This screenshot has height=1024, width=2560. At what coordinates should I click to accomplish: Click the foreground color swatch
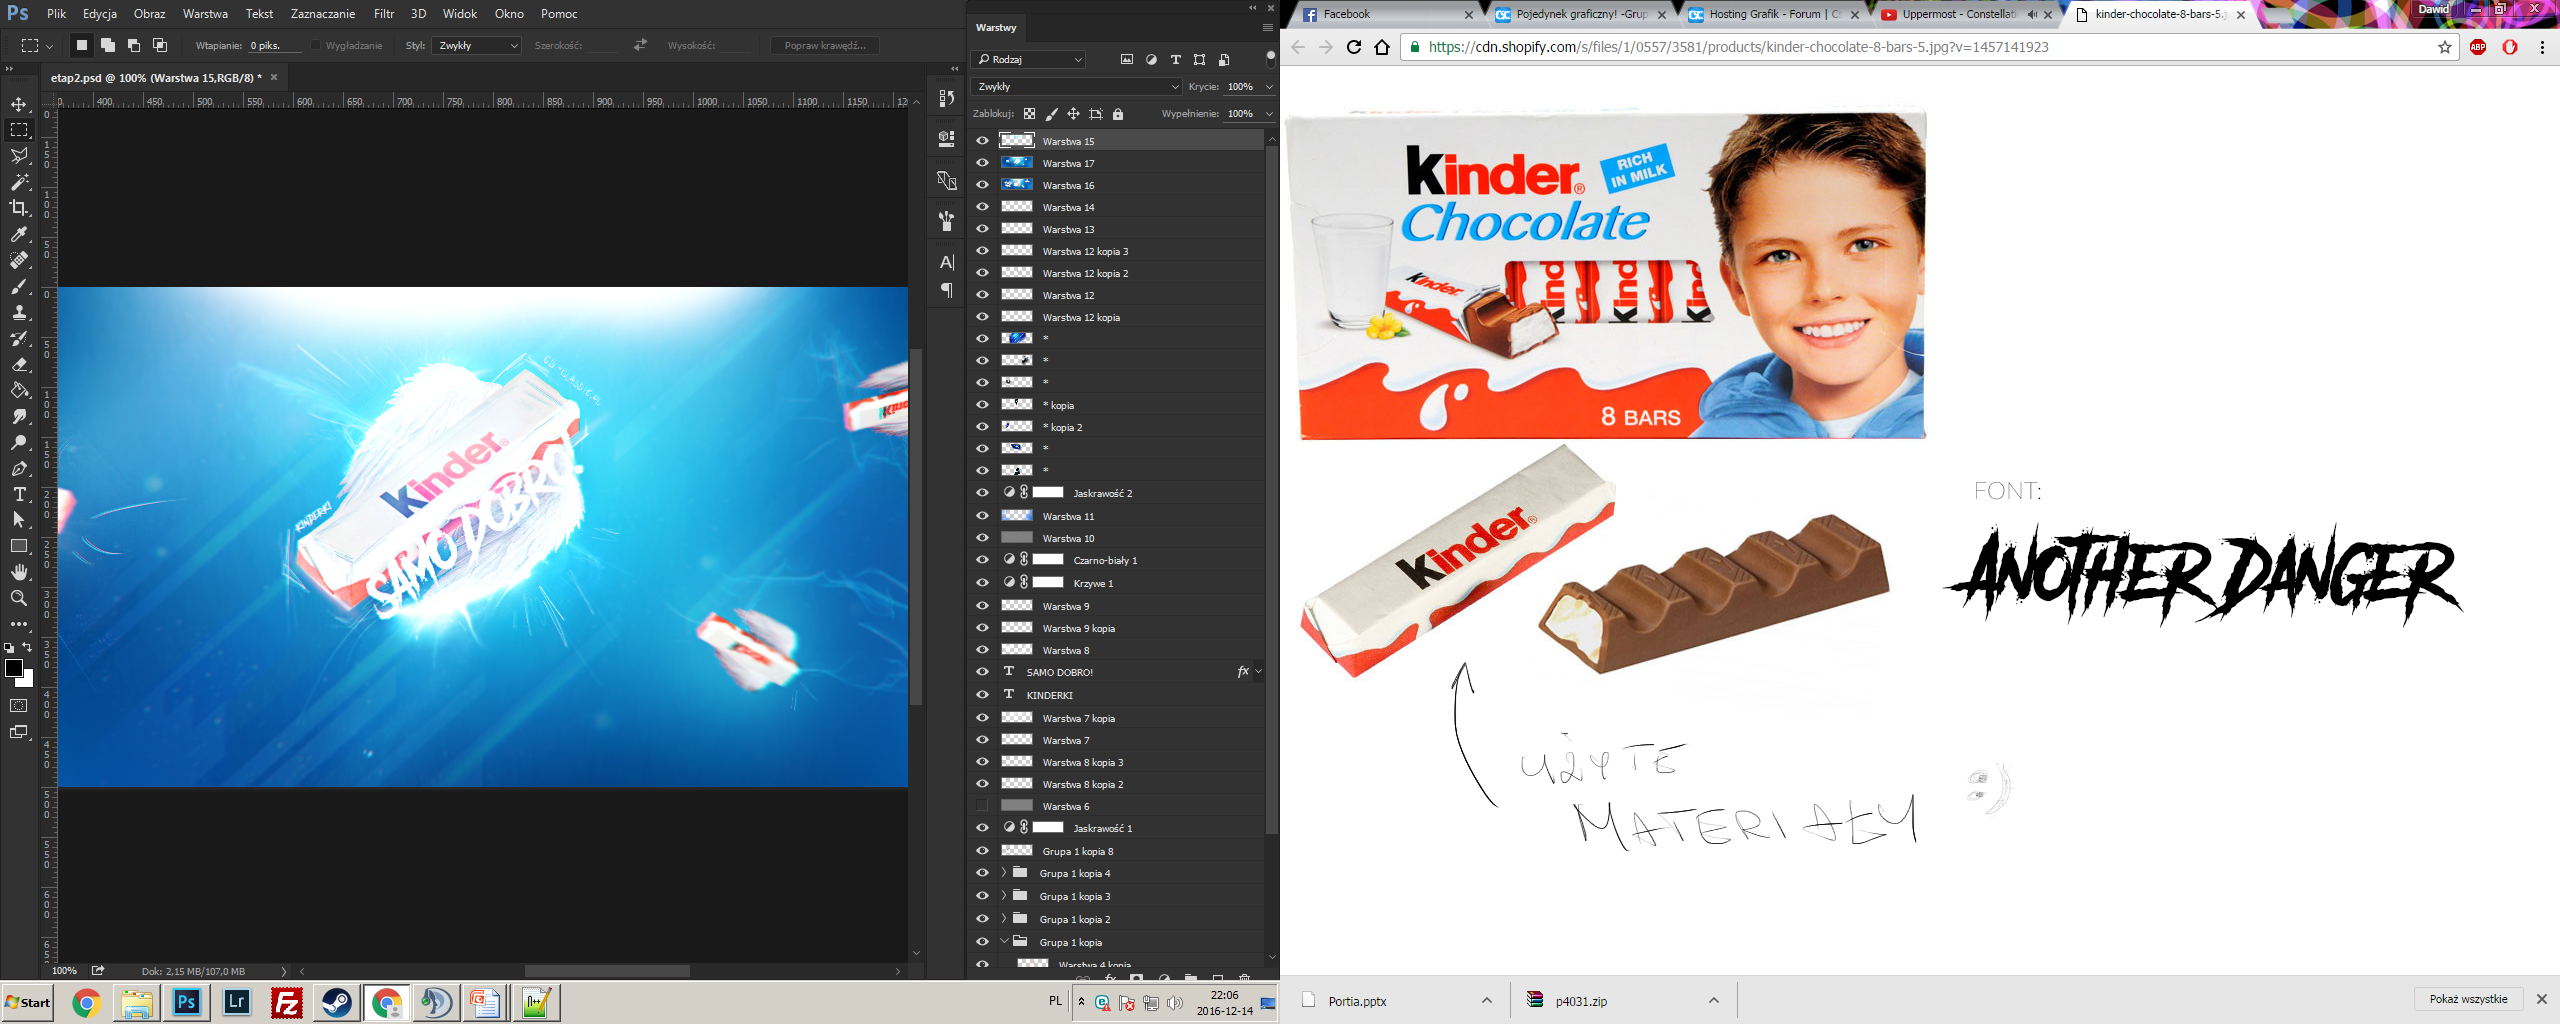tap(13, 668)
